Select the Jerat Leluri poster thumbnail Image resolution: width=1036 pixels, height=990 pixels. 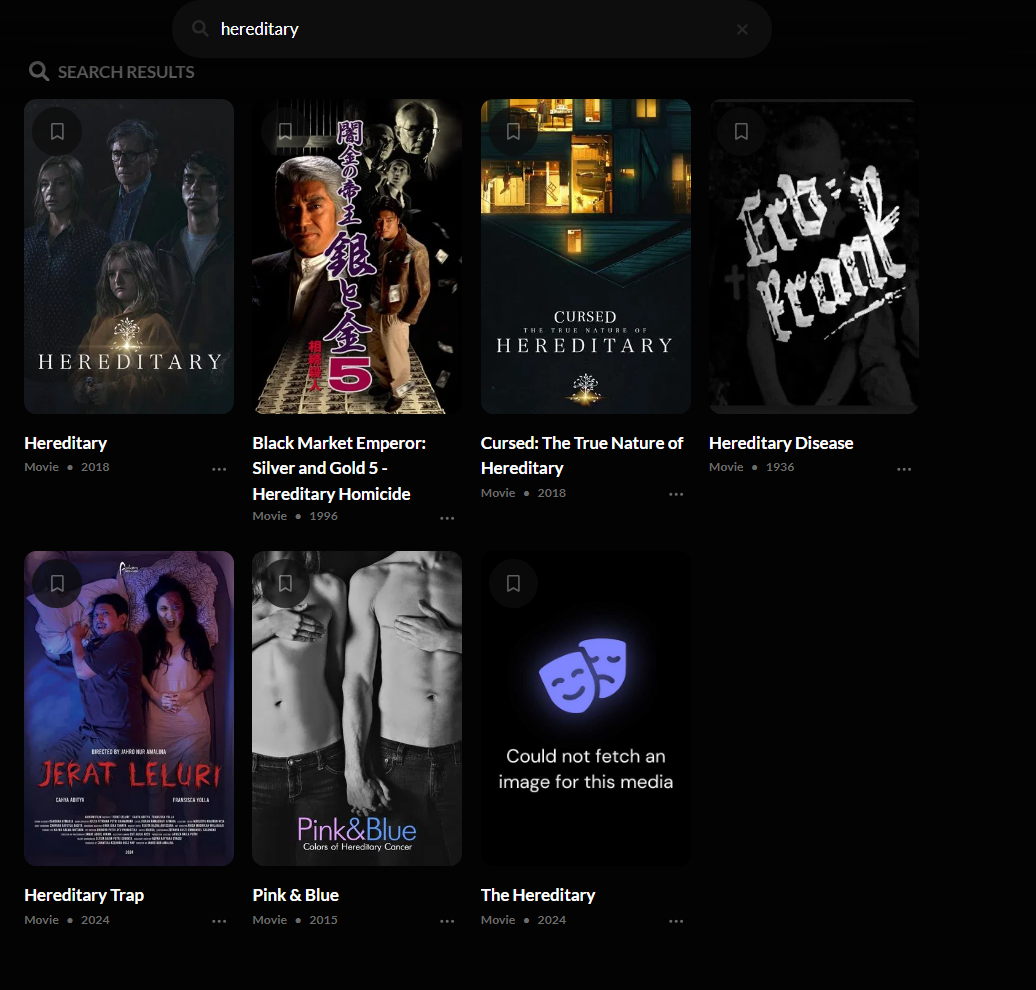click(x=129, y=708)
